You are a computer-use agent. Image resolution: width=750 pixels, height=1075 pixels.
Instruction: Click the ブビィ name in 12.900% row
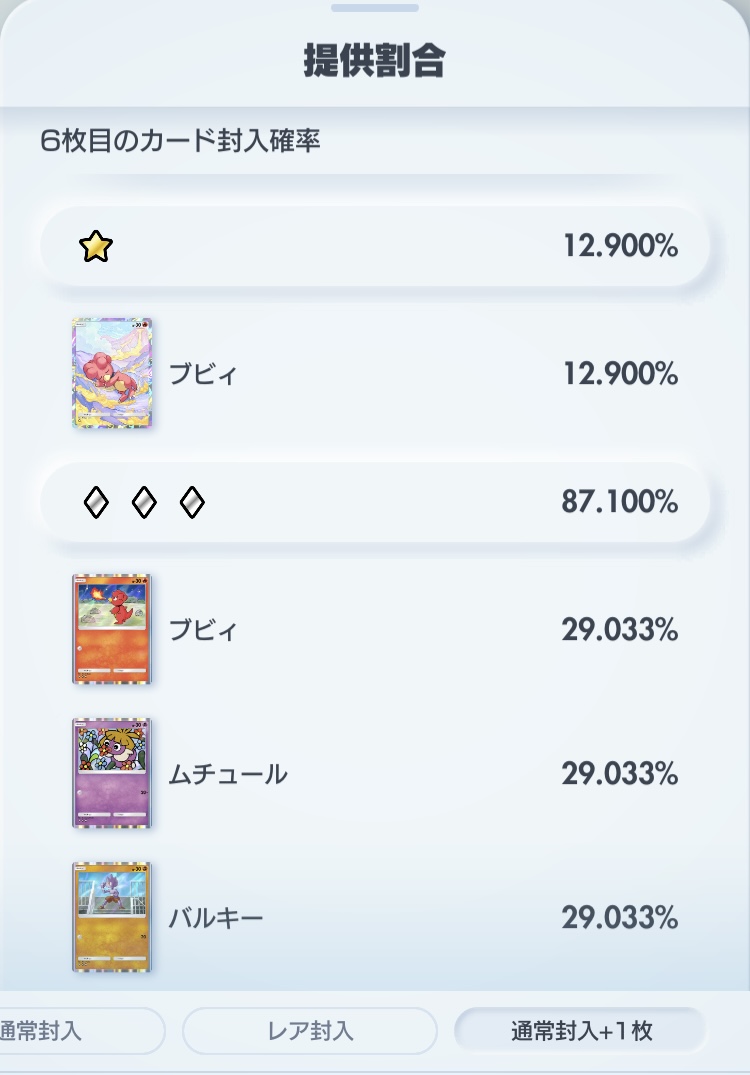tap(203, 374)
